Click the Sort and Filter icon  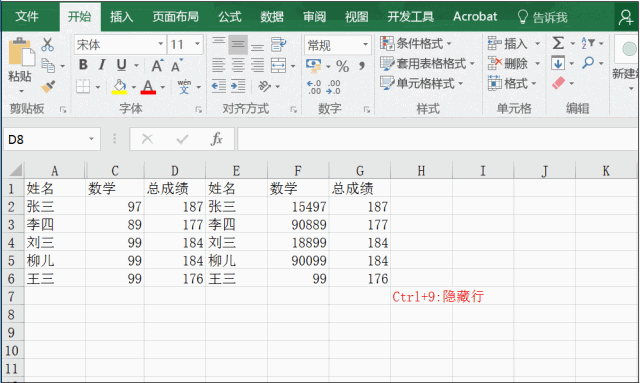(x=588, y=43)
